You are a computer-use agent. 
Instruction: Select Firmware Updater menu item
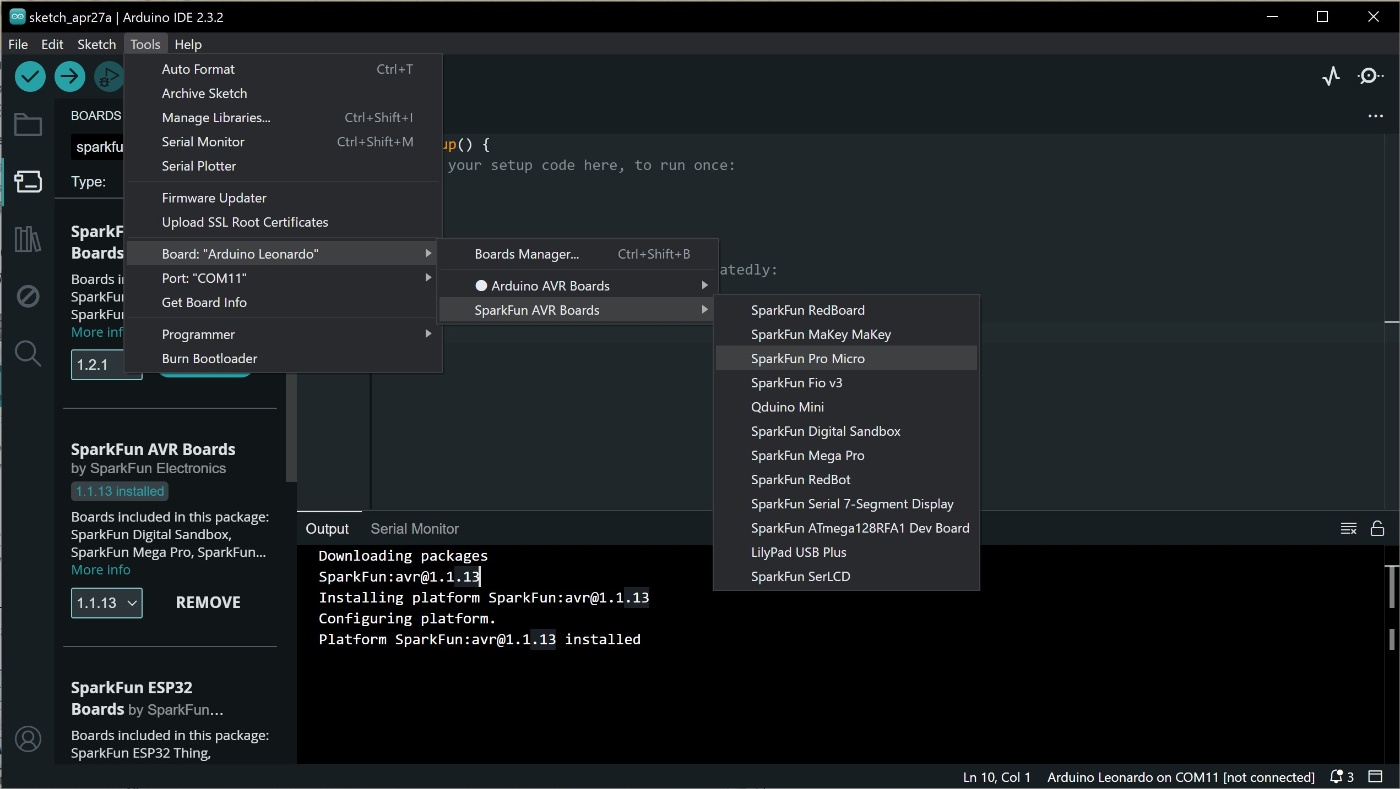(283, 198)
